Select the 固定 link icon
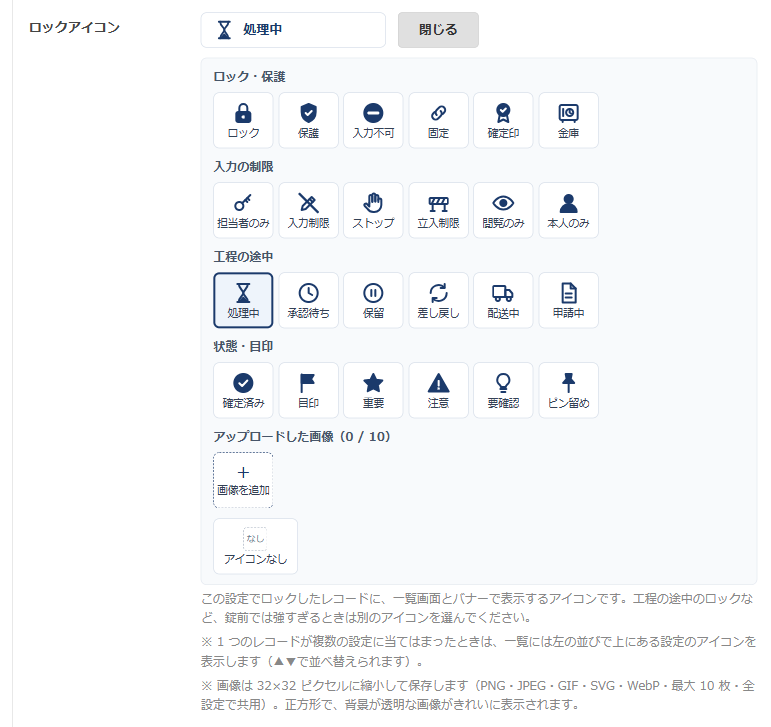The image size is (771, 727). (438, 120)
